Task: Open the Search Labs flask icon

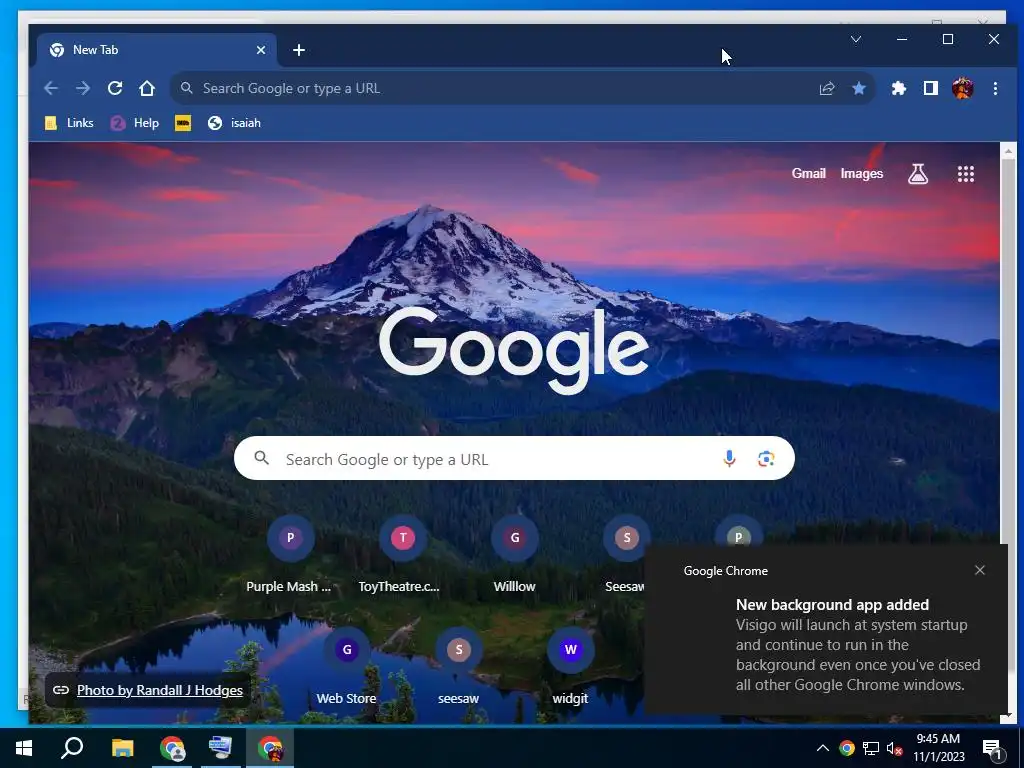Action: tap(918, 174)
